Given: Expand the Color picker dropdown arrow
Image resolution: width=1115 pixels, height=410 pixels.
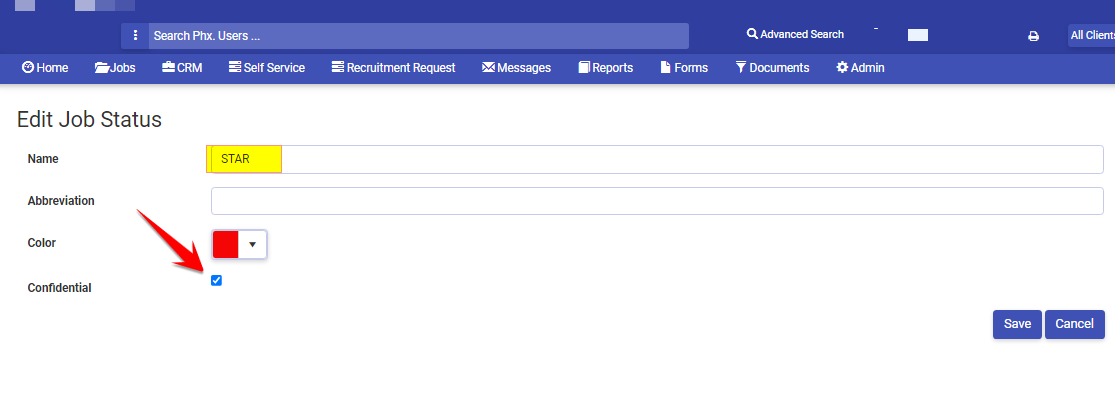Looking at the screenshot, I should click(252, 244).
